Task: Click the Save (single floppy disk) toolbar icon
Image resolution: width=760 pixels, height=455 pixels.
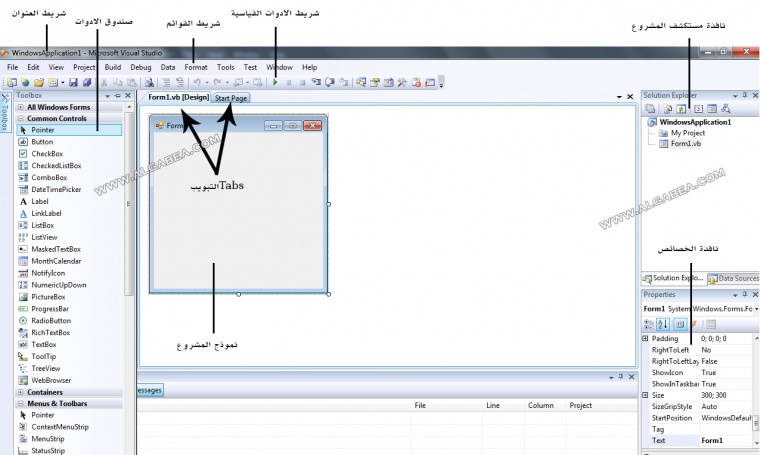Action: [73, 82]
